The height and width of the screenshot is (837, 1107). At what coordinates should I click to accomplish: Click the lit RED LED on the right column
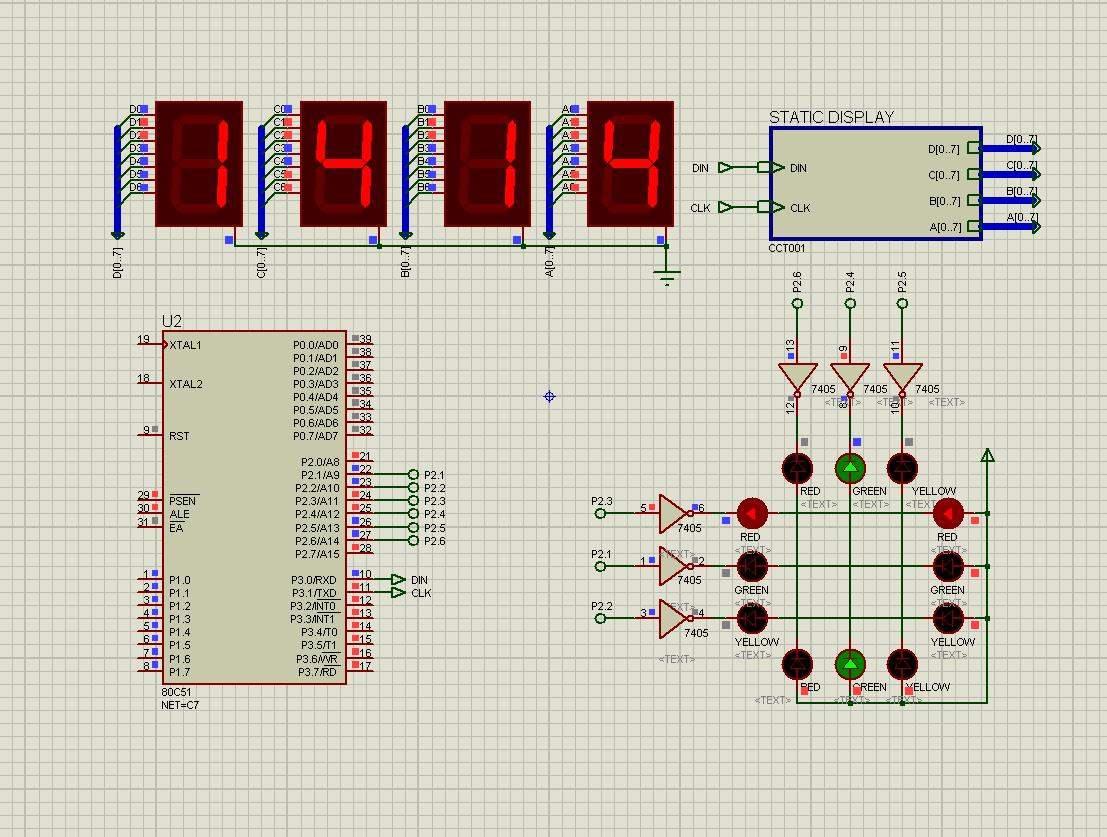point(948,514)
